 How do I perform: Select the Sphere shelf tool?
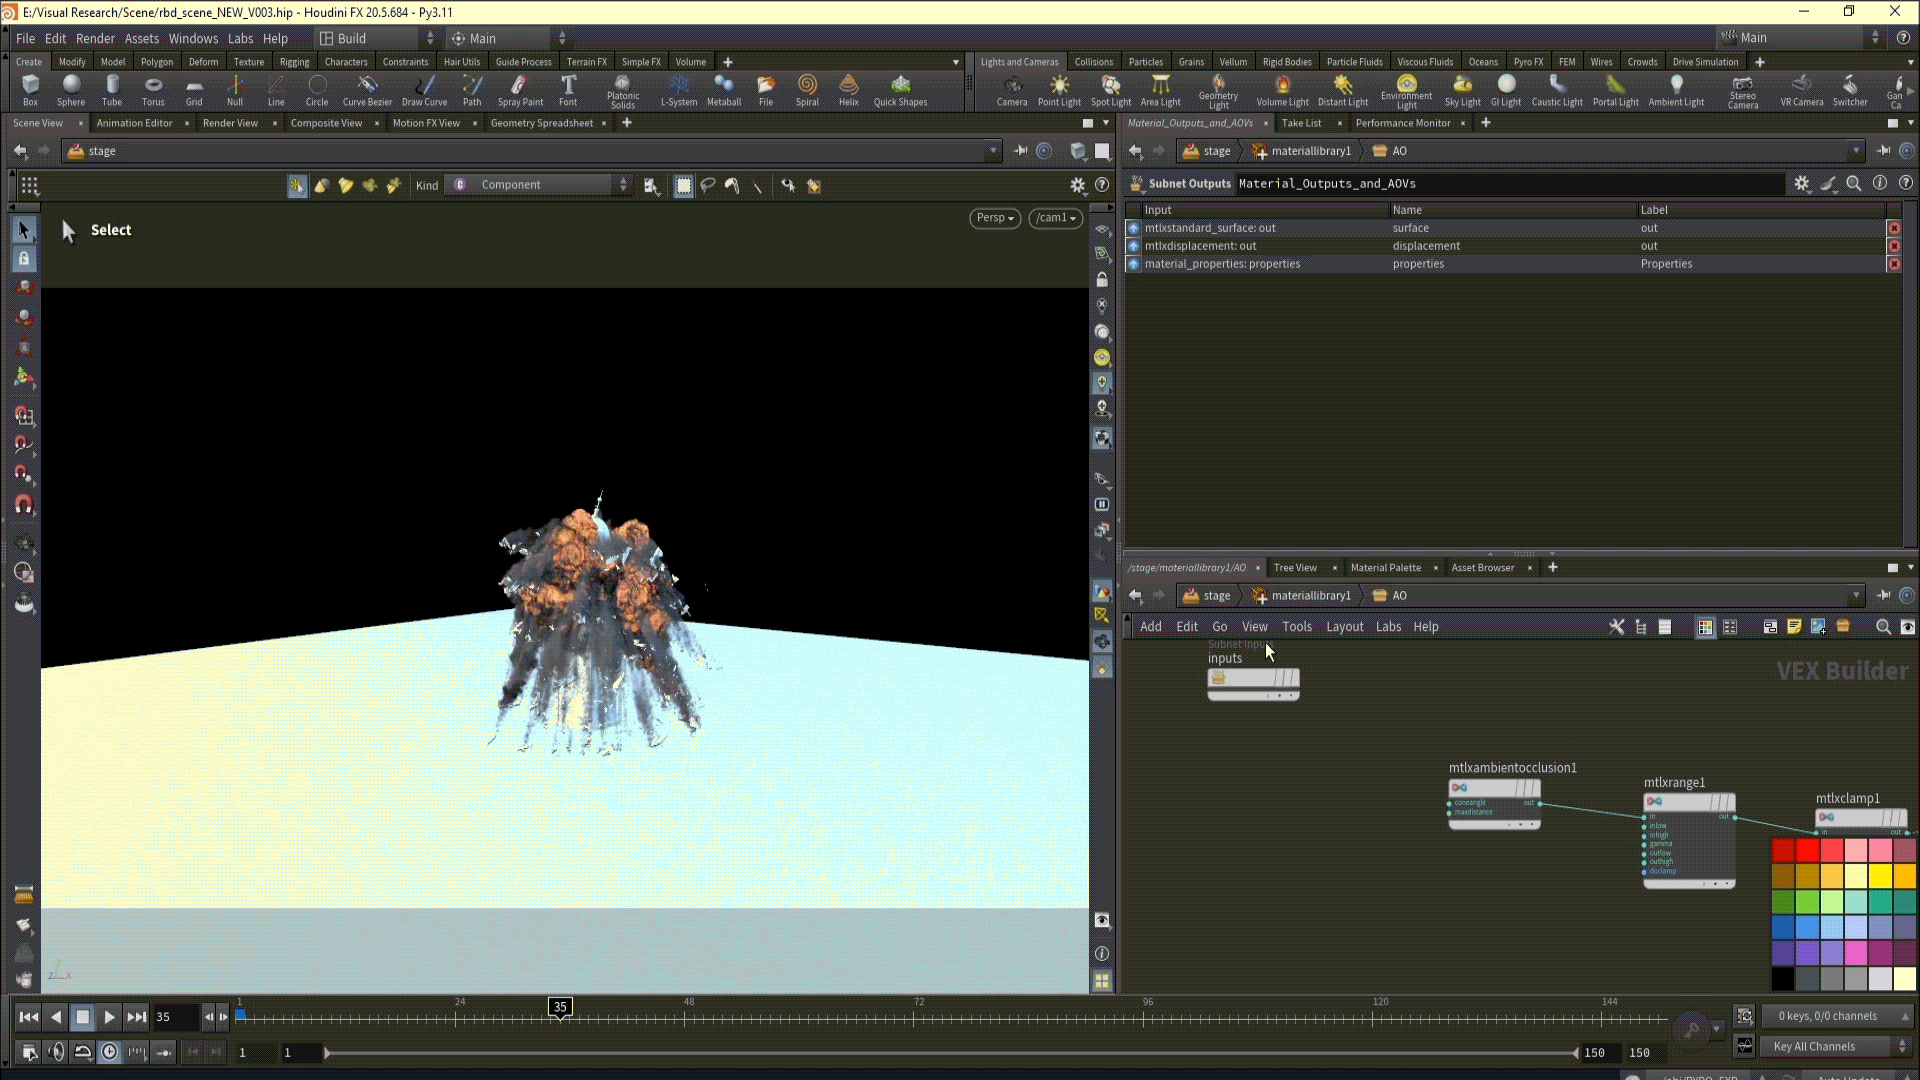(70, 90)
